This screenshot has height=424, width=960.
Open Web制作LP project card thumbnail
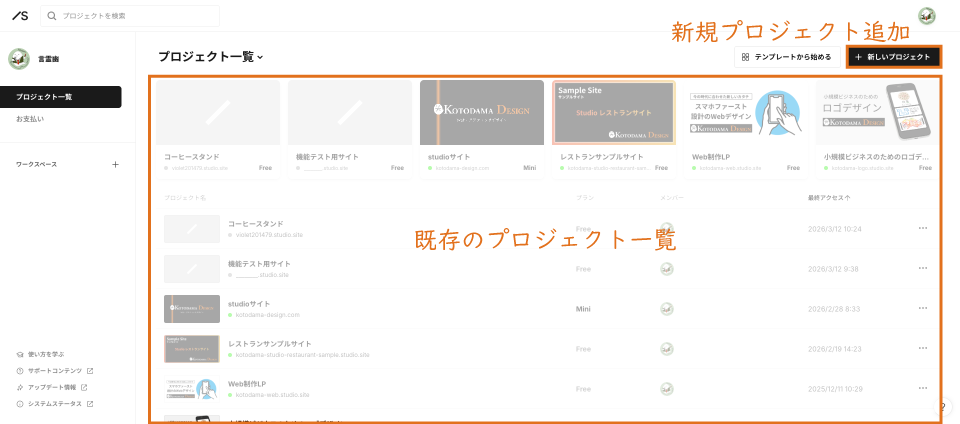746,113
